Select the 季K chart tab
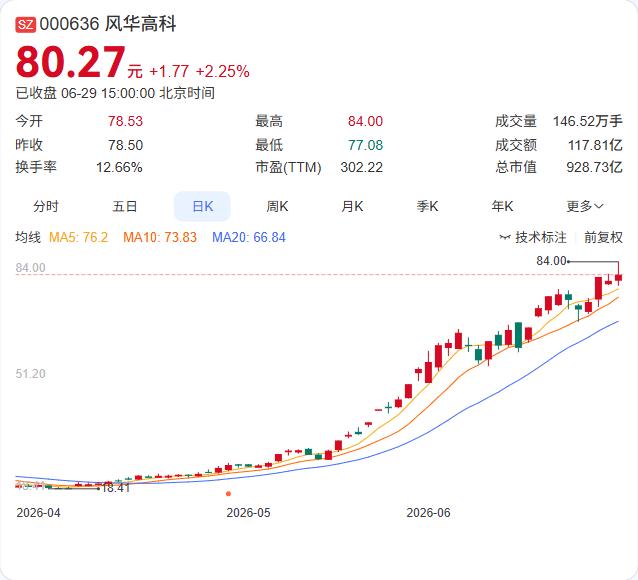Image resolution: width=638 pixels, height=580 pixels. 427,206
